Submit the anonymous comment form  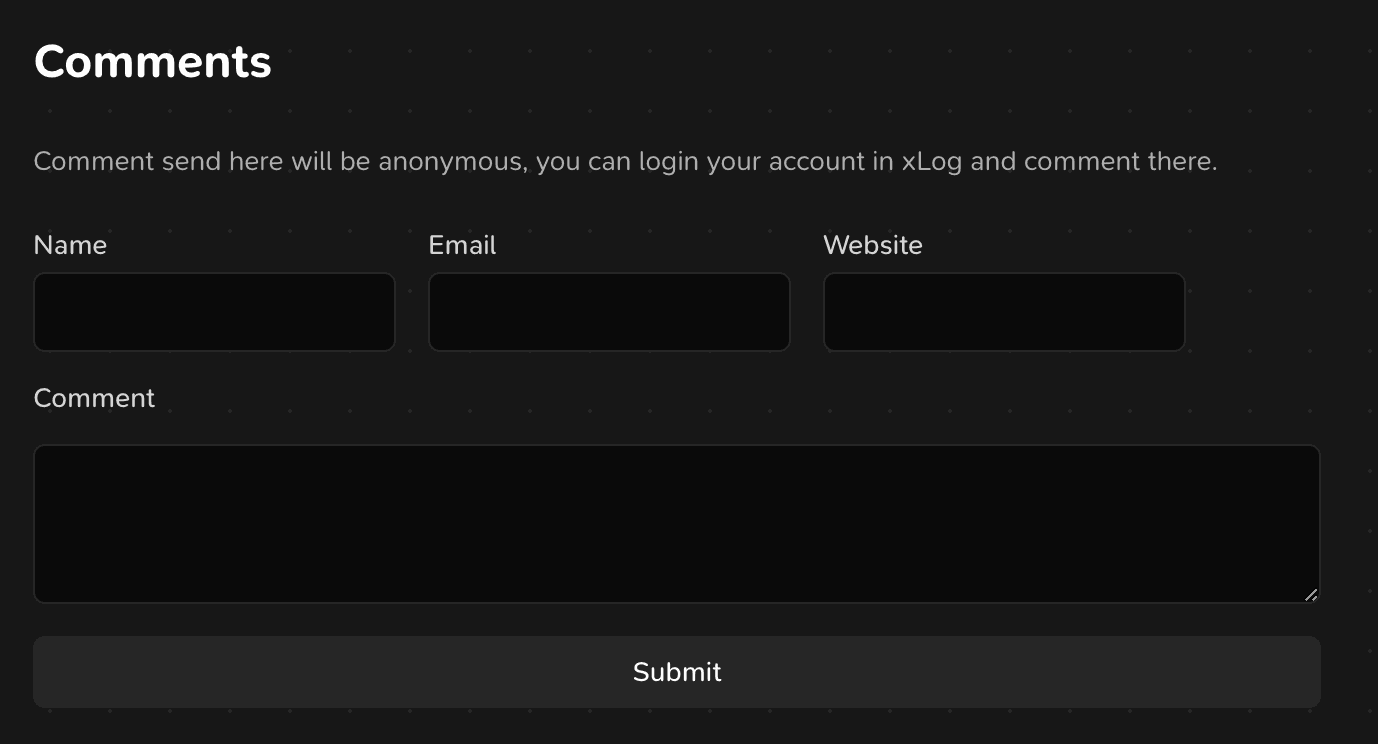pos(676,672)
